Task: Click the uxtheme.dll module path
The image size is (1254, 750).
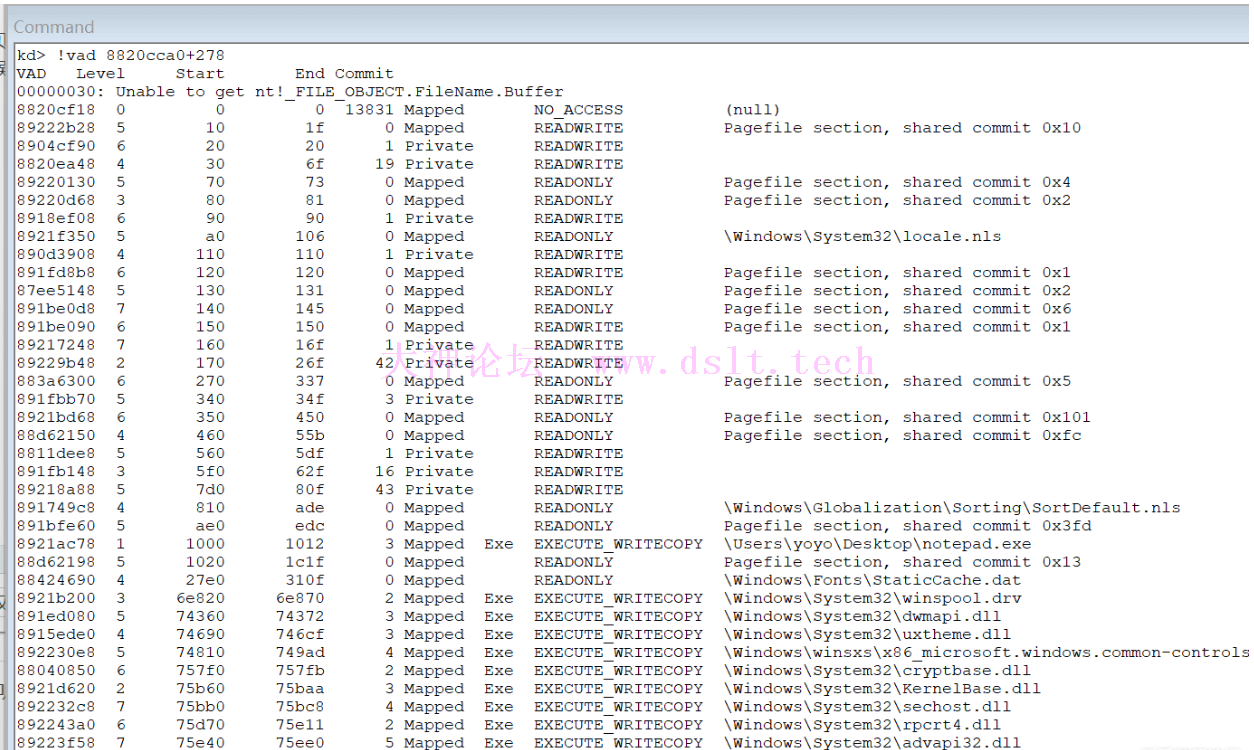Action: pos(867,635)
